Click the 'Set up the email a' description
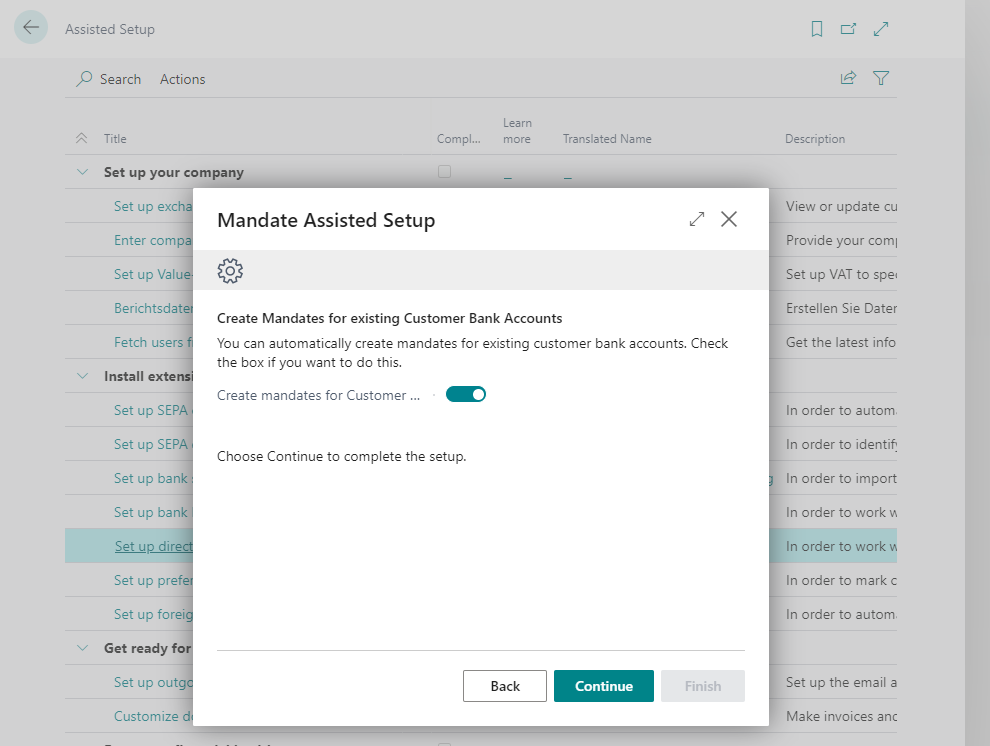 pyautogui.click(x=841, y=682)
